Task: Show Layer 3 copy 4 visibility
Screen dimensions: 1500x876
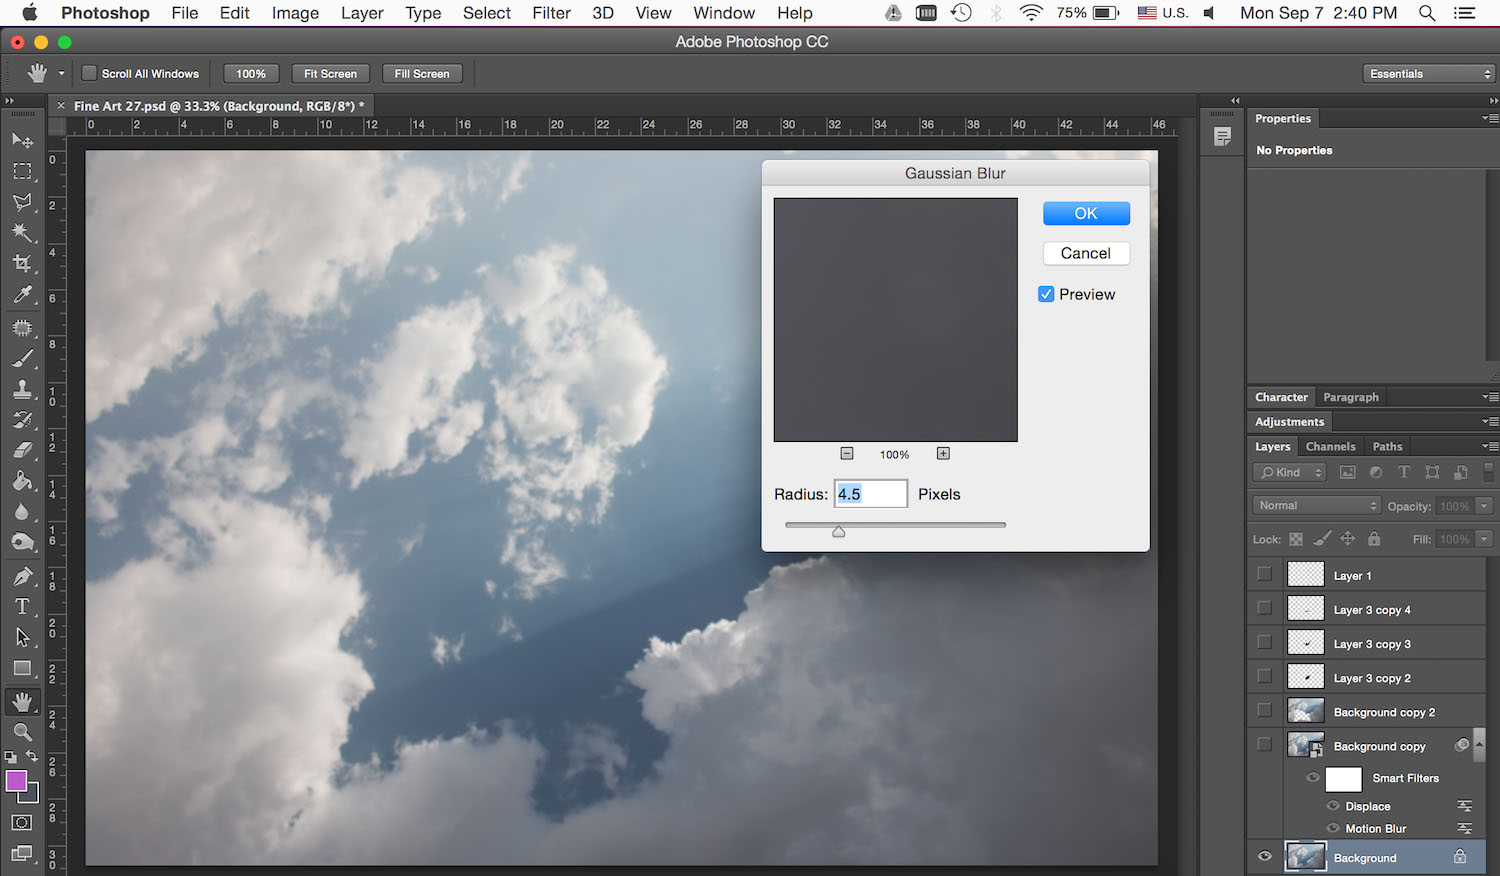Action: tap(1265, 608)
